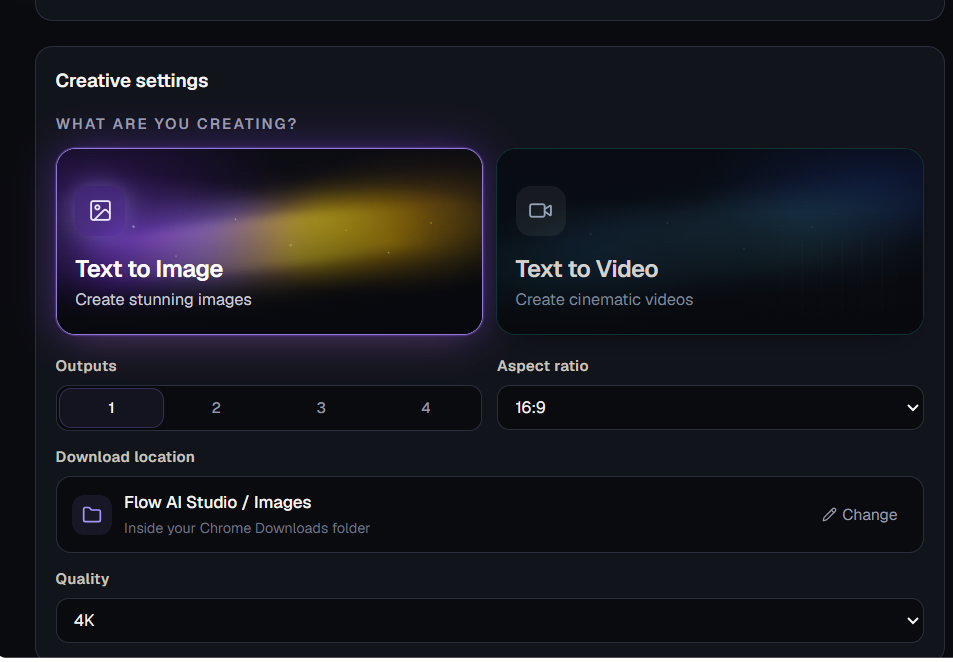The width and height of the screenshot is (953, 662).
Task: Click the 'Aspect ratio' label
Action: 543,366
